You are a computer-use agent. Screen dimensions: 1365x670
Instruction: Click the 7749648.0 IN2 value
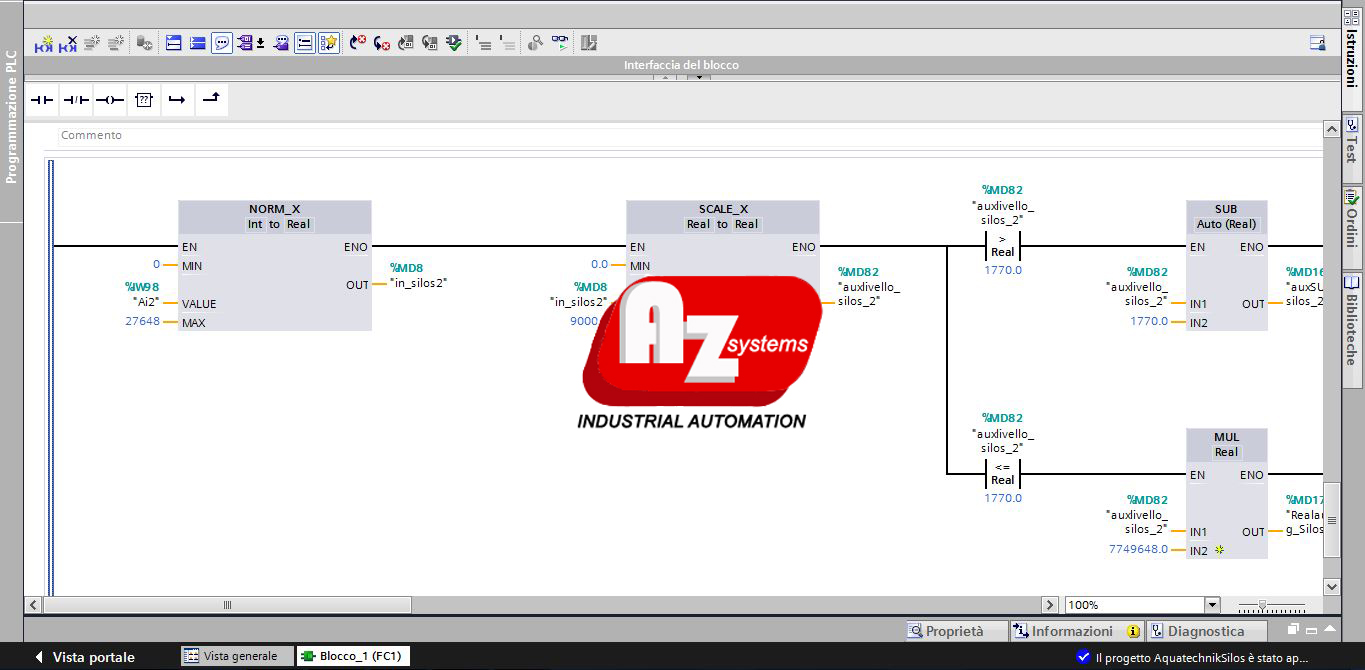(1138, 549)
